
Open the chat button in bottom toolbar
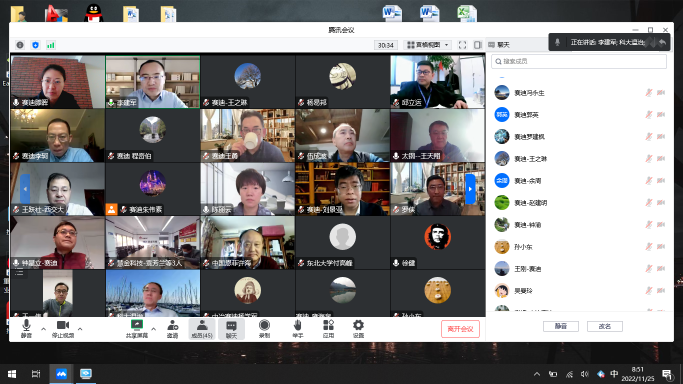tap(231, 329)
